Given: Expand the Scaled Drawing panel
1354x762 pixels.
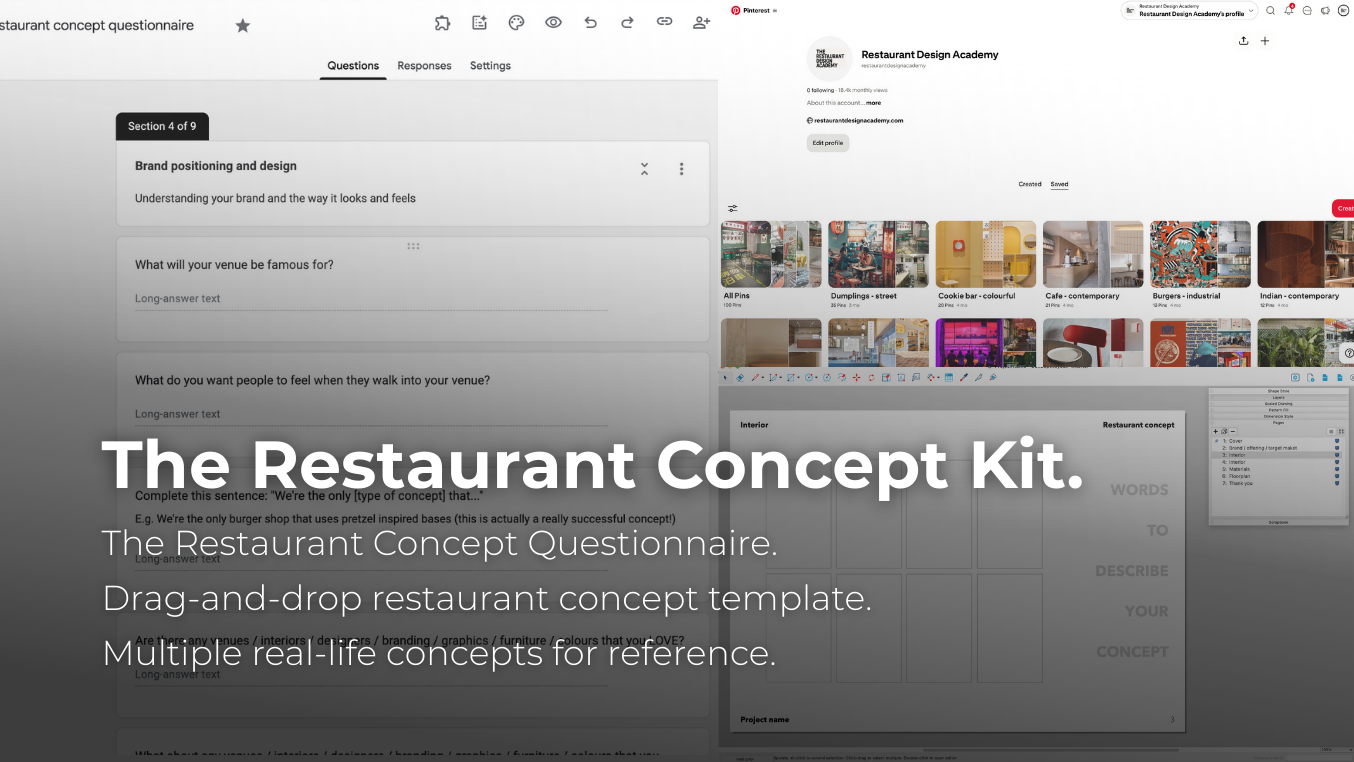Looking at the screenshot, I should click(x=1278, y=404).
